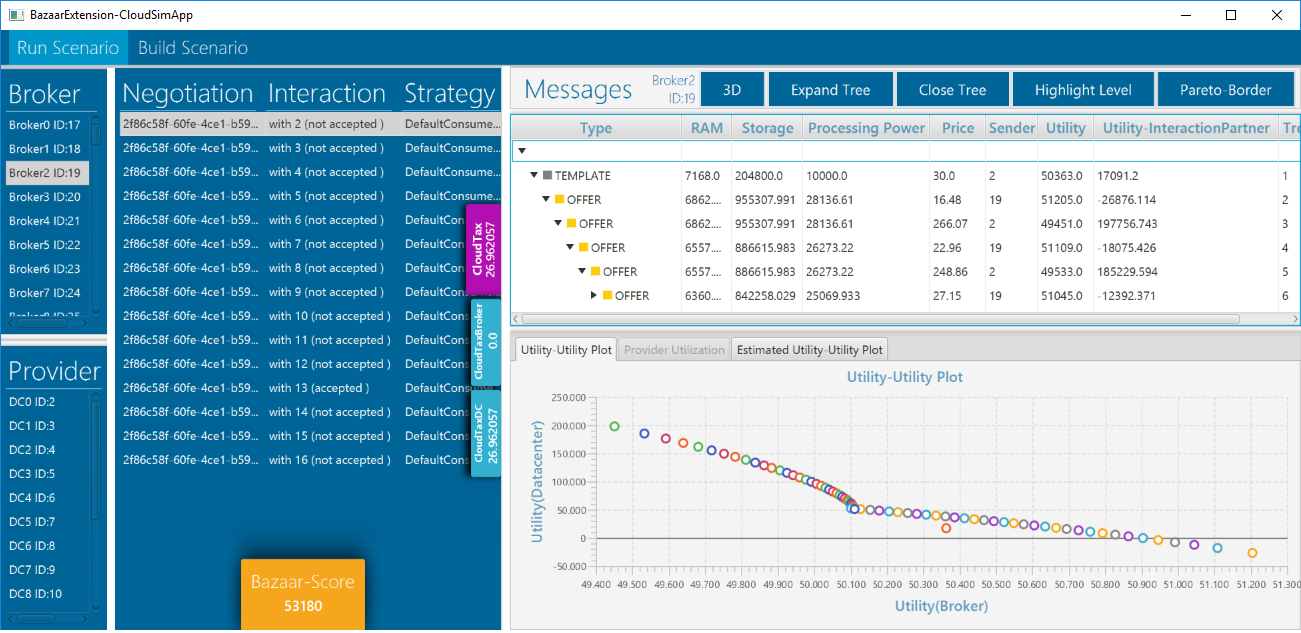Collapse the OFFER node priced 266.07
Viewport: 1301px width, 633px height.
(558, 224)
